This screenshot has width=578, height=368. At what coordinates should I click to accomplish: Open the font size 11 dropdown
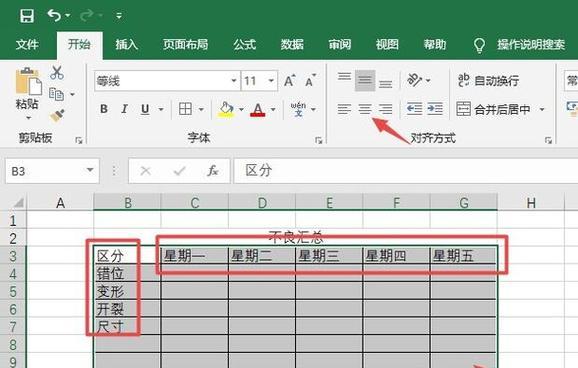click(271, 80)
